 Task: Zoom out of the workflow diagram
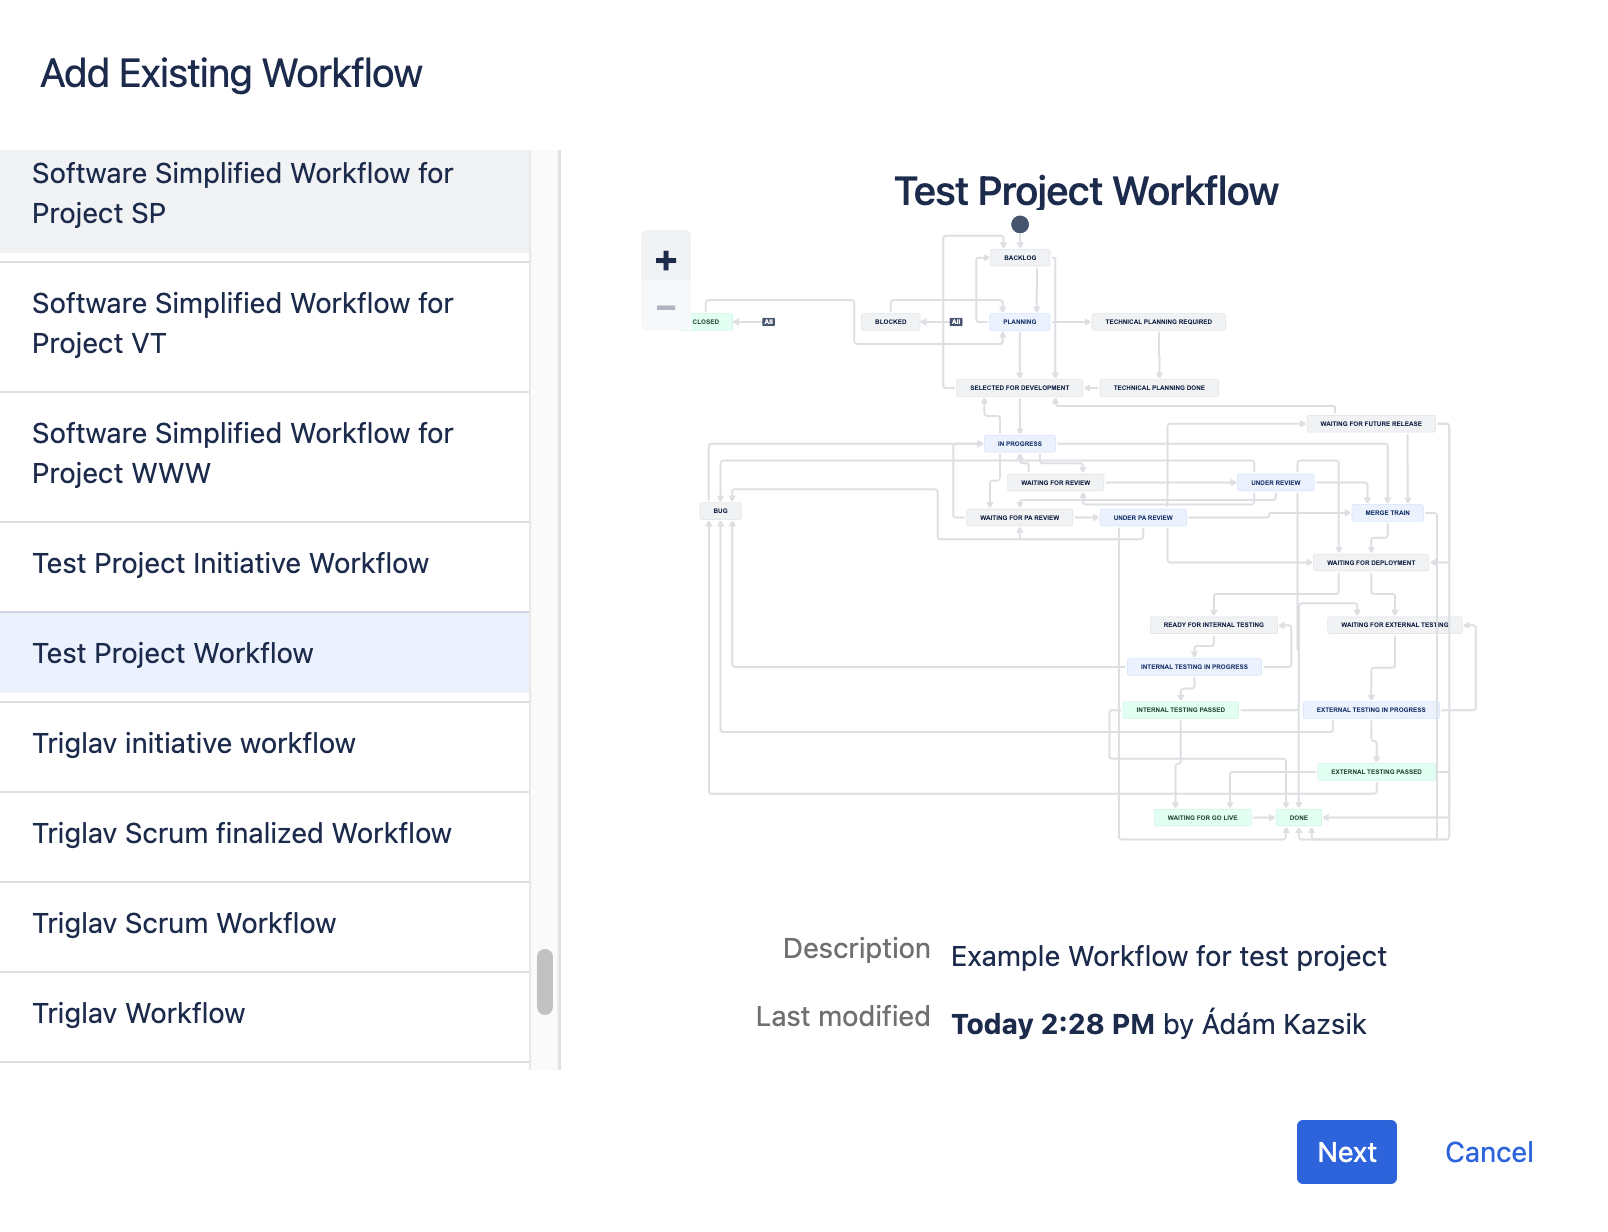pyautogui.click(x=665, y=308)
